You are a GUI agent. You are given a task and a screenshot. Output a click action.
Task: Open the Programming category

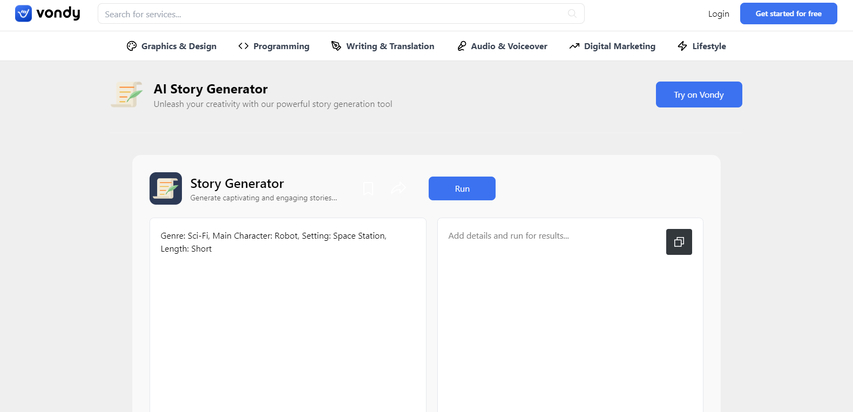coord(274,46)
